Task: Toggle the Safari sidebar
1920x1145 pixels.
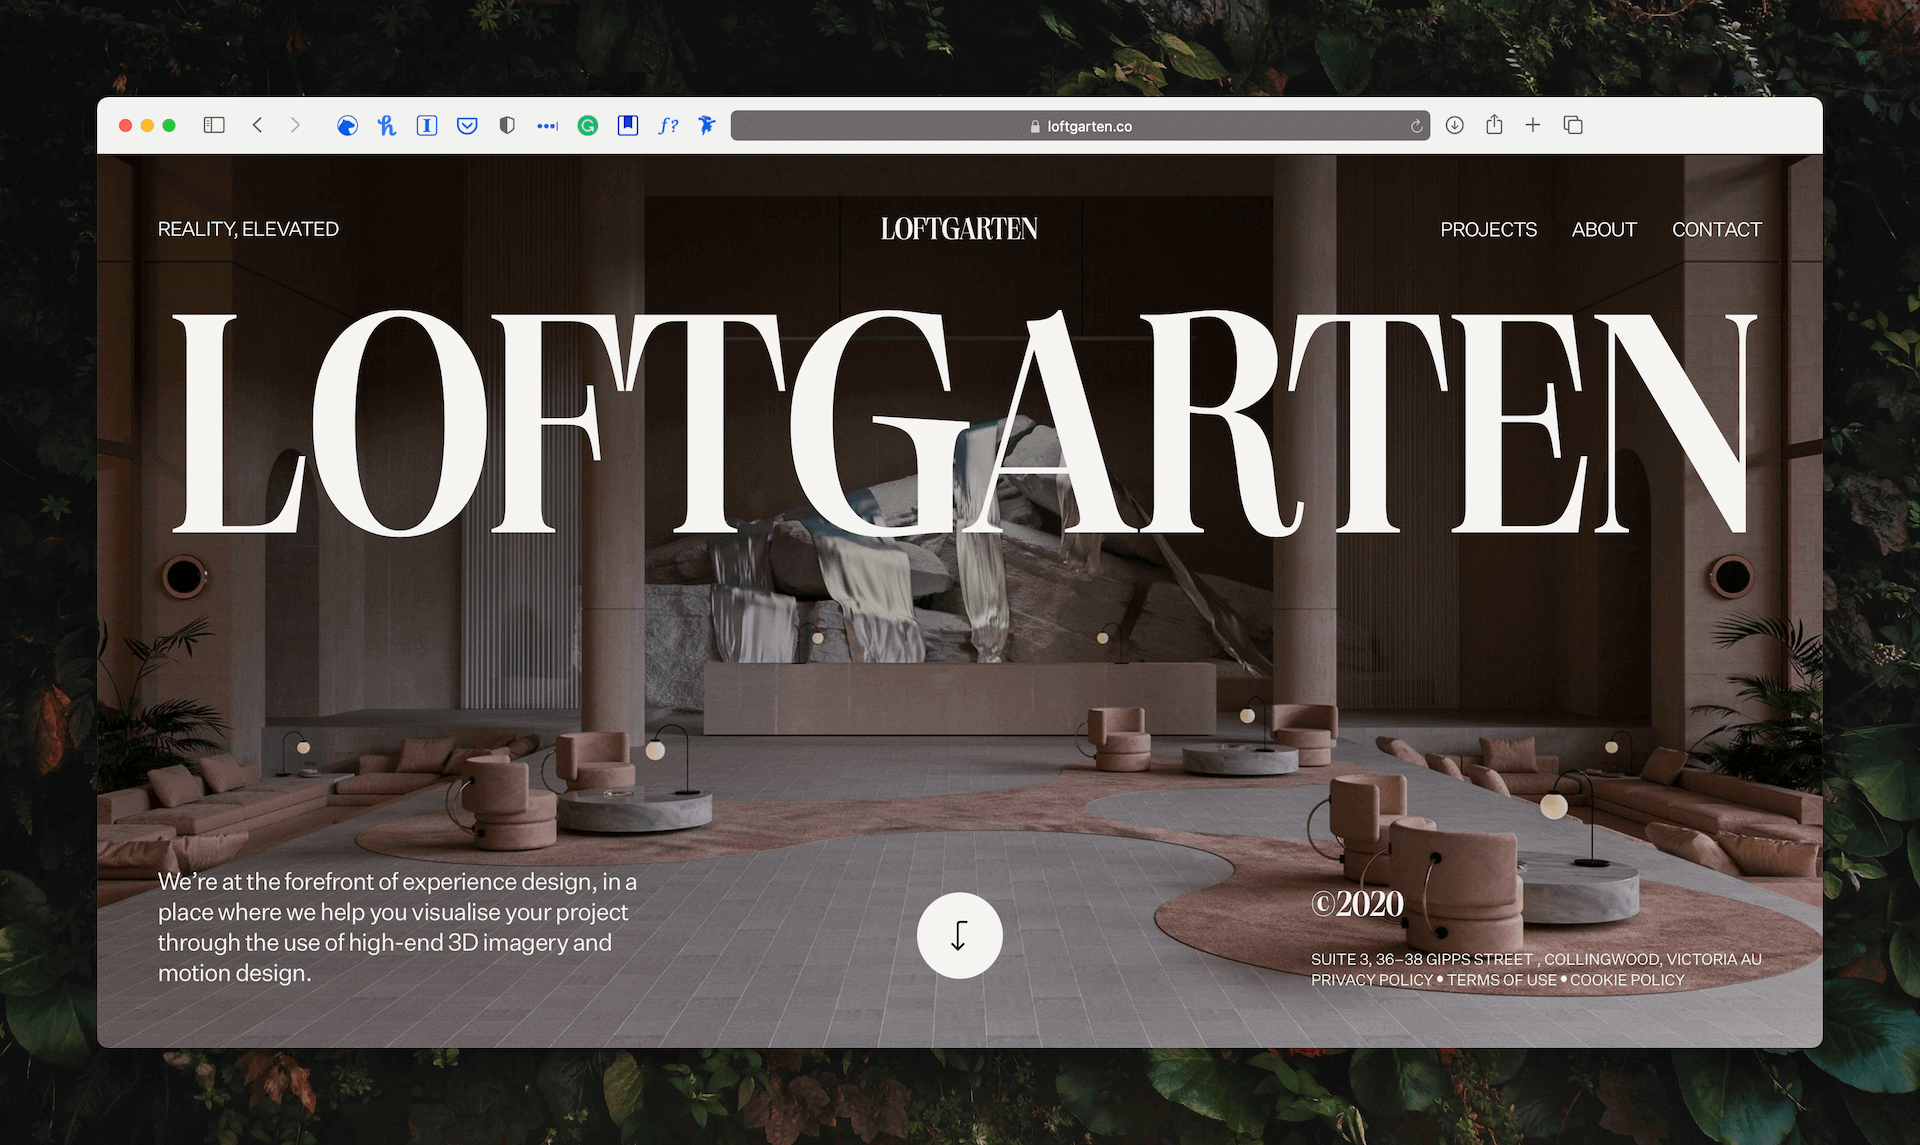Action: point(214,125)
